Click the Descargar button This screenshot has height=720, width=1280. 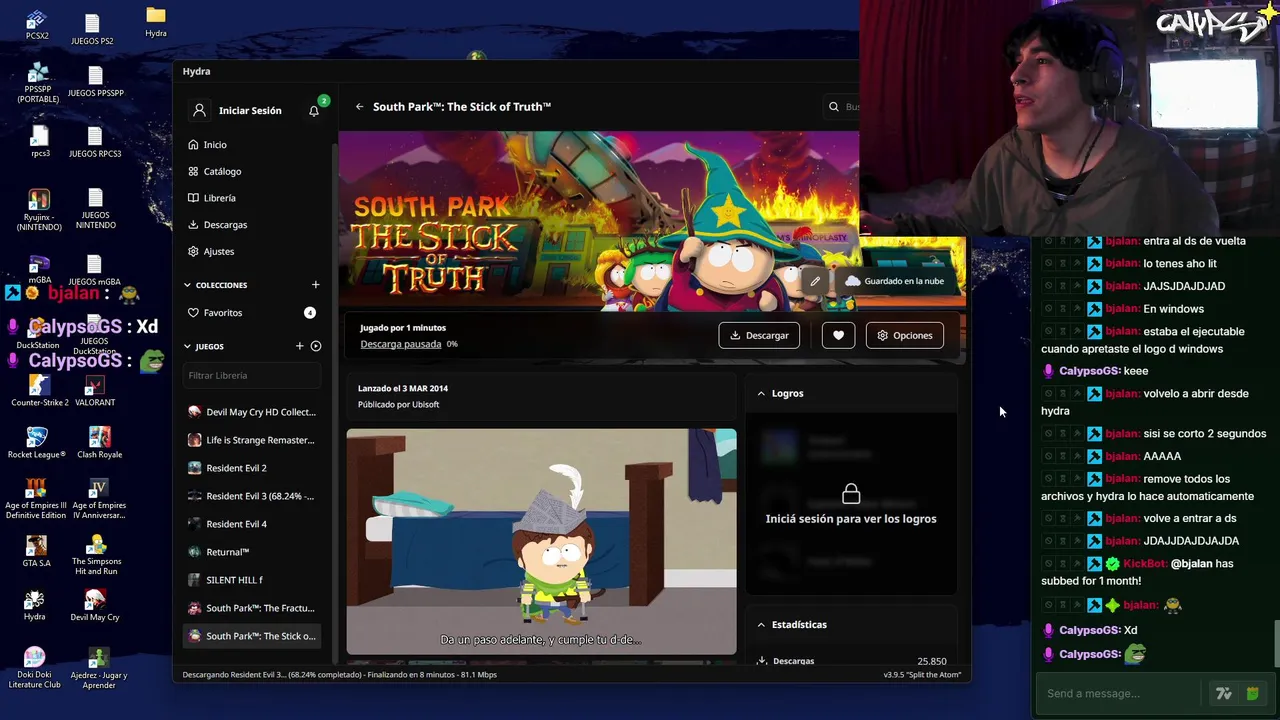point(759,335)
